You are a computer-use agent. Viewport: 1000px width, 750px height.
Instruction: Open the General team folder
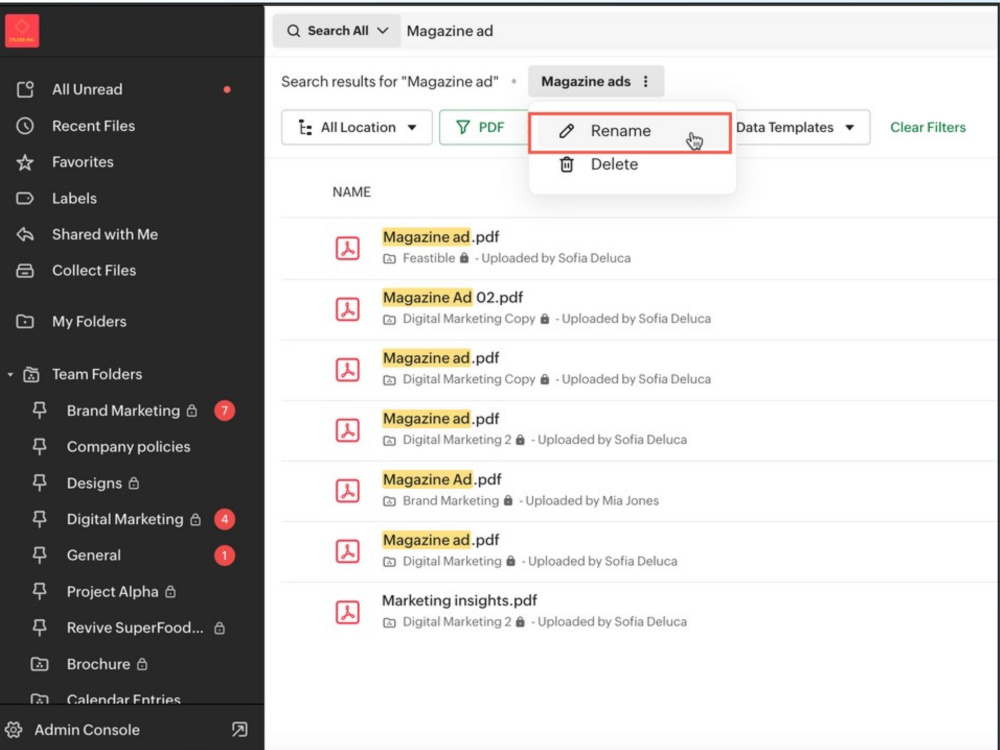pos(93,555)
